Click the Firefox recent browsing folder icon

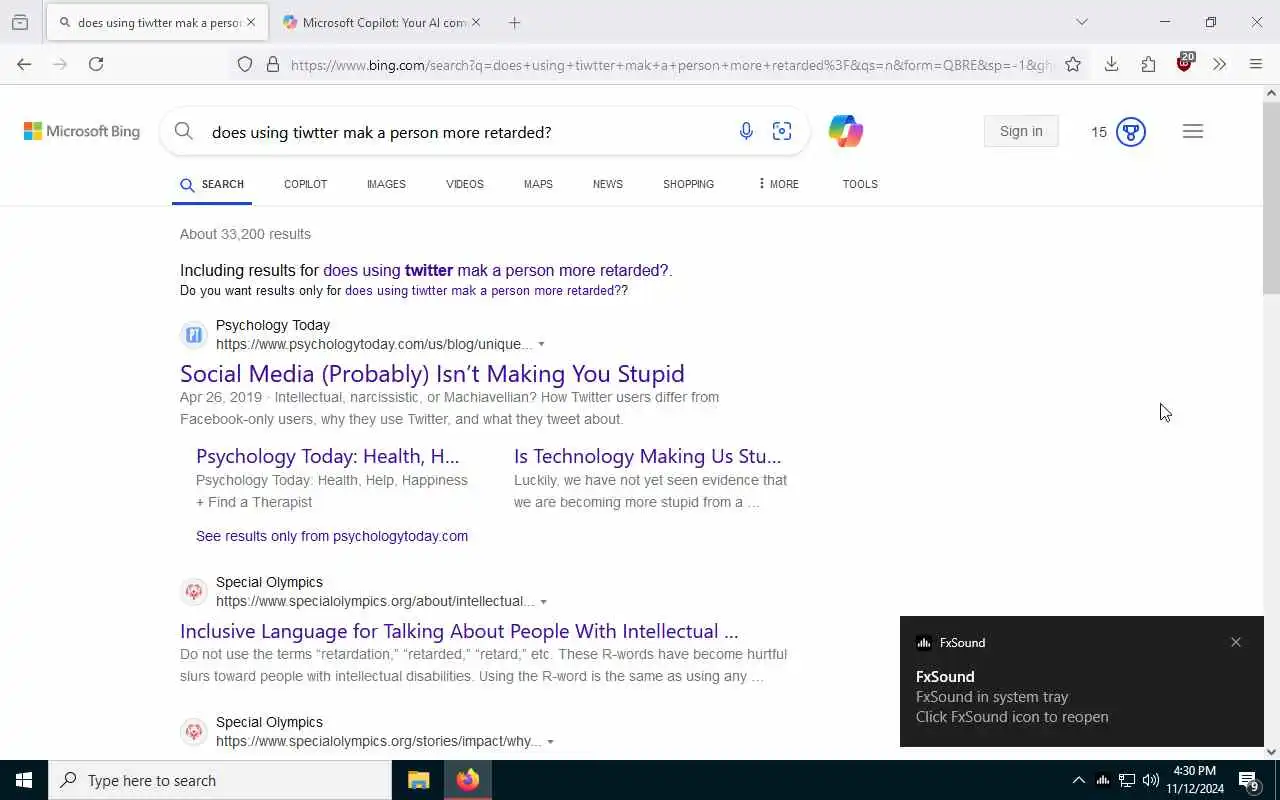pos(20,22)
